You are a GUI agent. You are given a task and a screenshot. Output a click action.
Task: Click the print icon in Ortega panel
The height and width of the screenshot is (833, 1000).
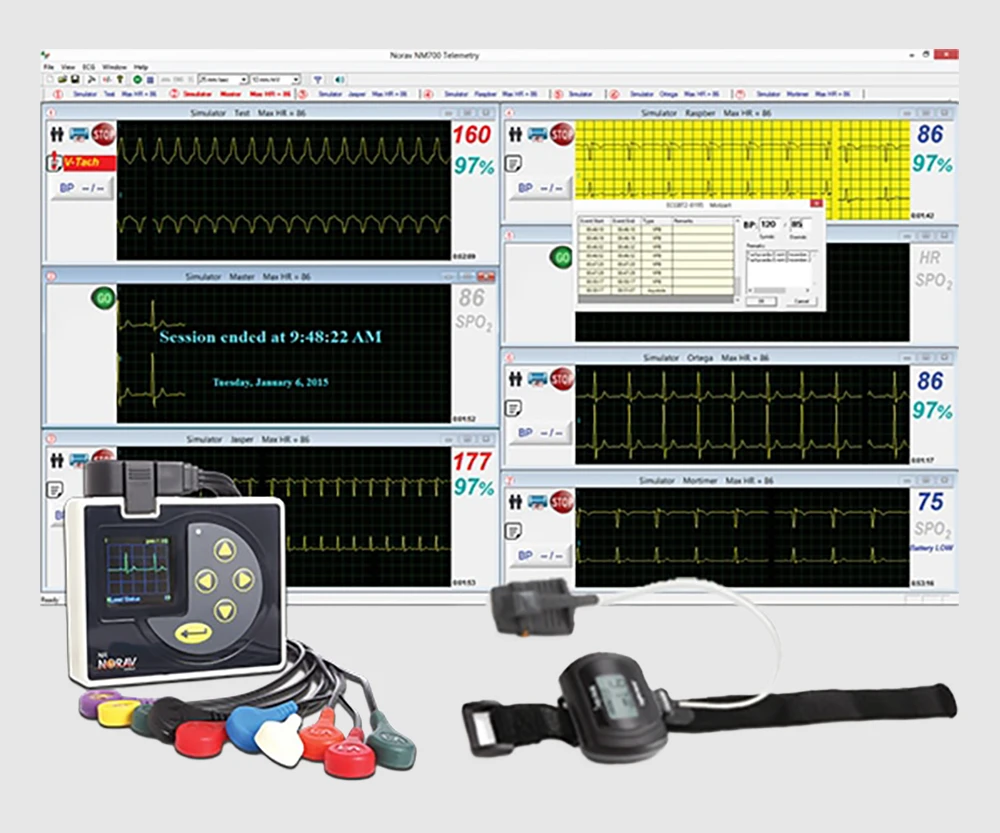538,379
